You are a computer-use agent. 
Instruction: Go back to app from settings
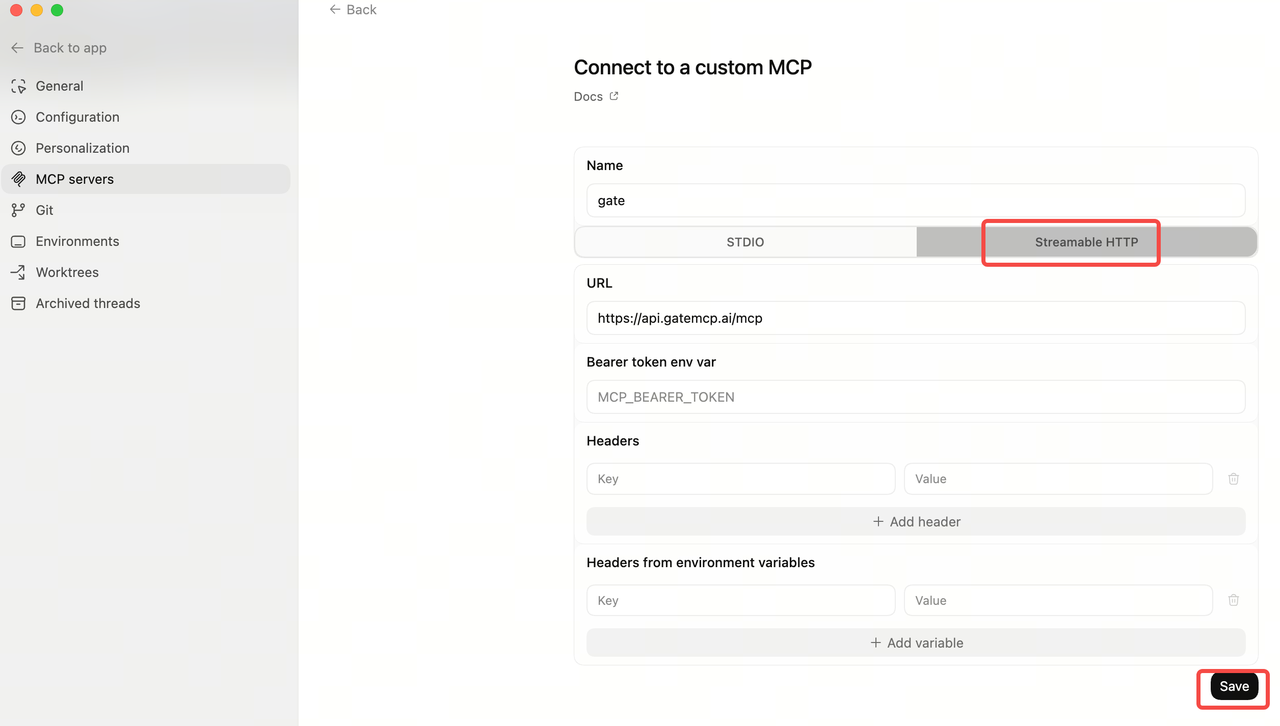pos(59,48)
